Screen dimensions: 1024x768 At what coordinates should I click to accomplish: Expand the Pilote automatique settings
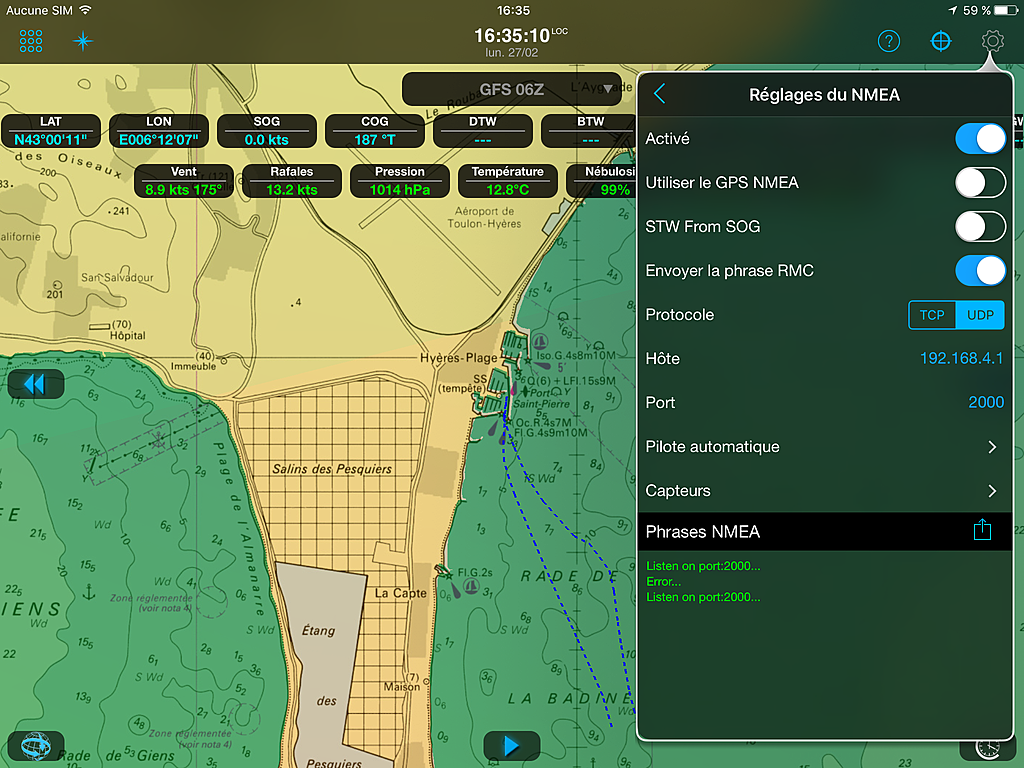point(824,447)
